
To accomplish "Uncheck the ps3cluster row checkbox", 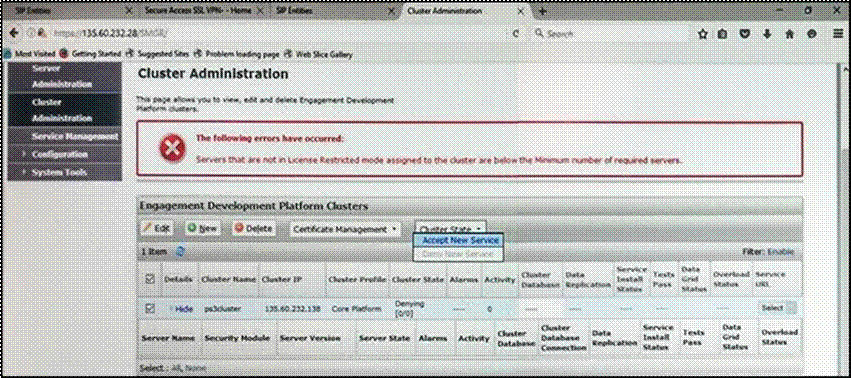I will pyautogui.click(x=150, y=308).
